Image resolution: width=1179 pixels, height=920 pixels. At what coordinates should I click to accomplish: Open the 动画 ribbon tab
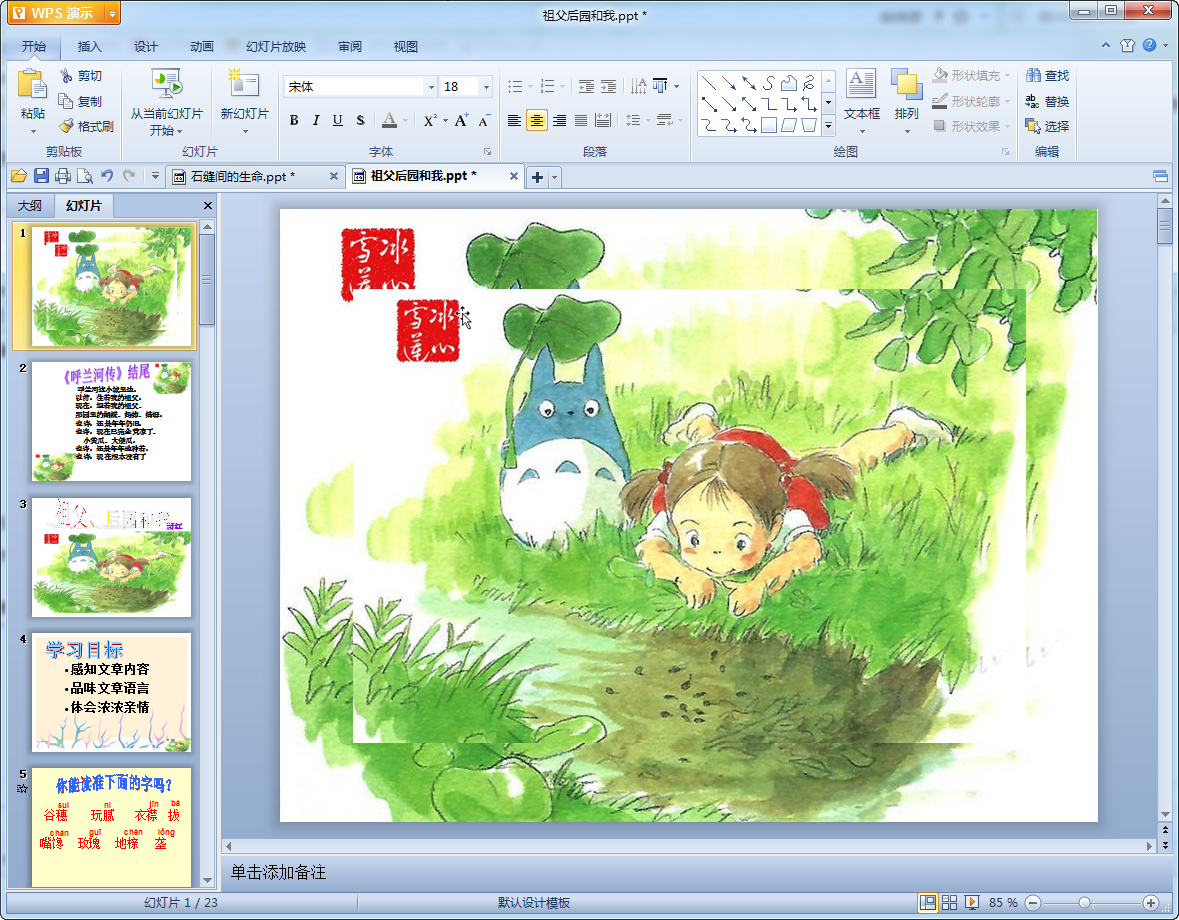(x=202, y=47)
